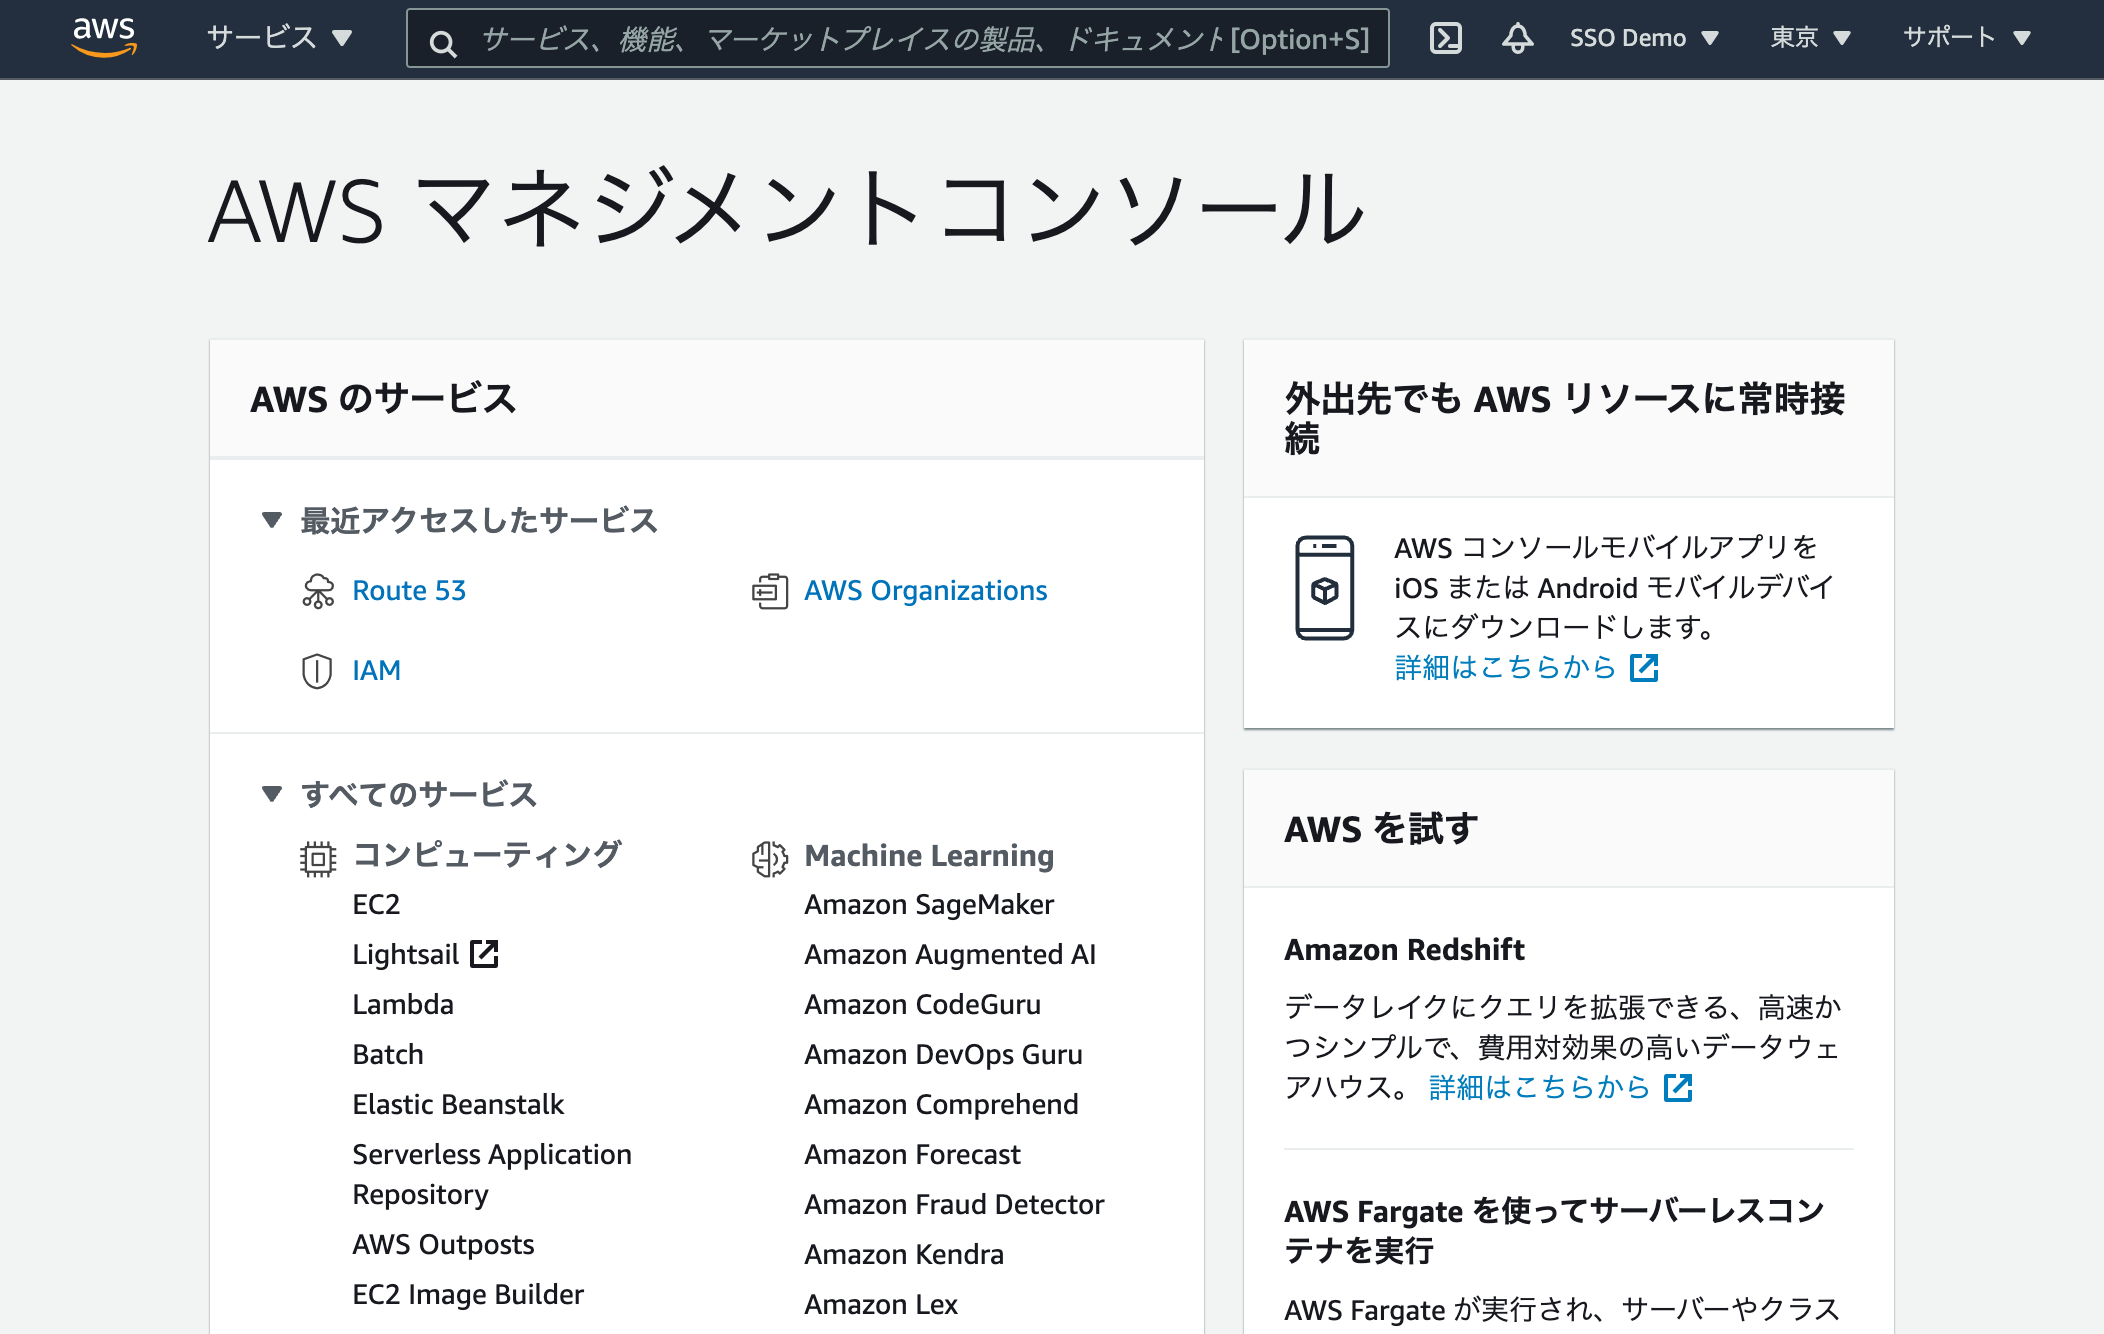Open the IAM link
Image resolution: width=2104 pixels, height=1334 pixels.
376,670
